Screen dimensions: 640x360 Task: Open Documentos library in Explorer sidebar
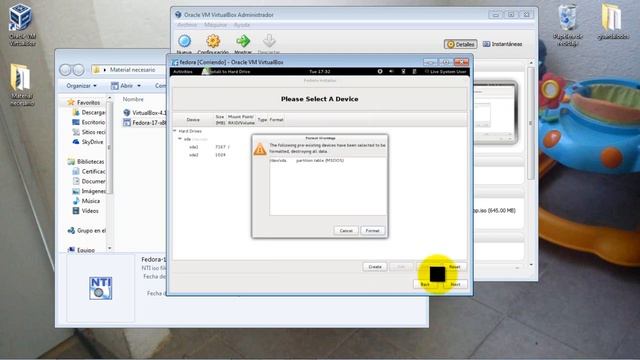click(x=89, y=181)
